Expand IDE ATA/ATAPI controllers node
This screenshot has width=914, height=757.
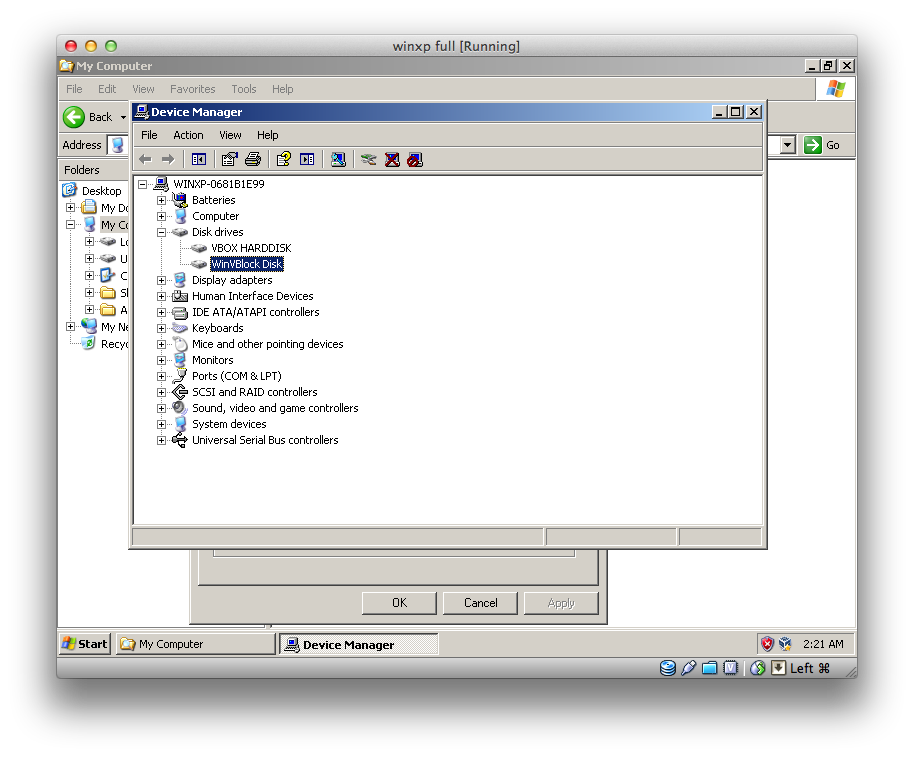[x=161, y=312]
